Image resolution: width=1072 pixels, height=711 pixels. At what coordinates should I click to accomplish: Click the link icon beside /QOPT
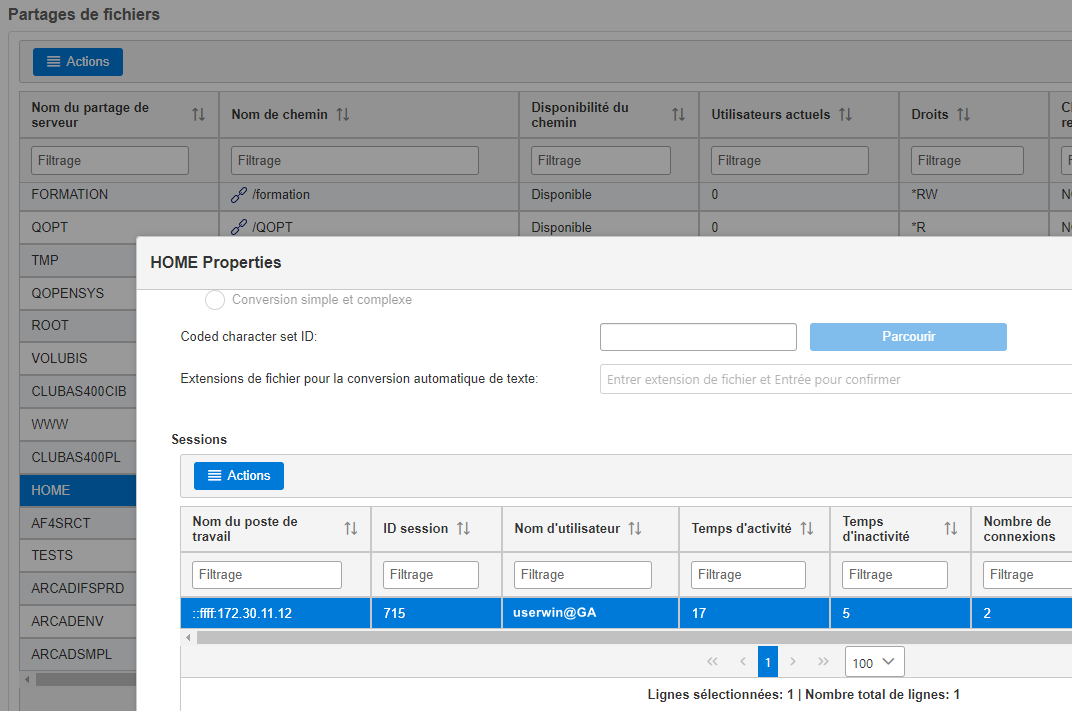click(x=239, y=227)
